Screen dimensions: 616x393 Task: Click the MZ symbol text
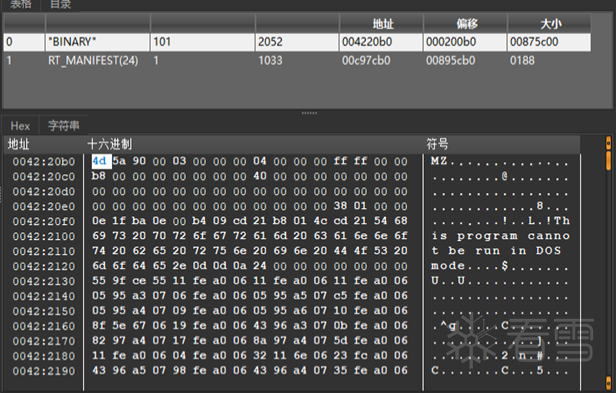tap(439, 161)
